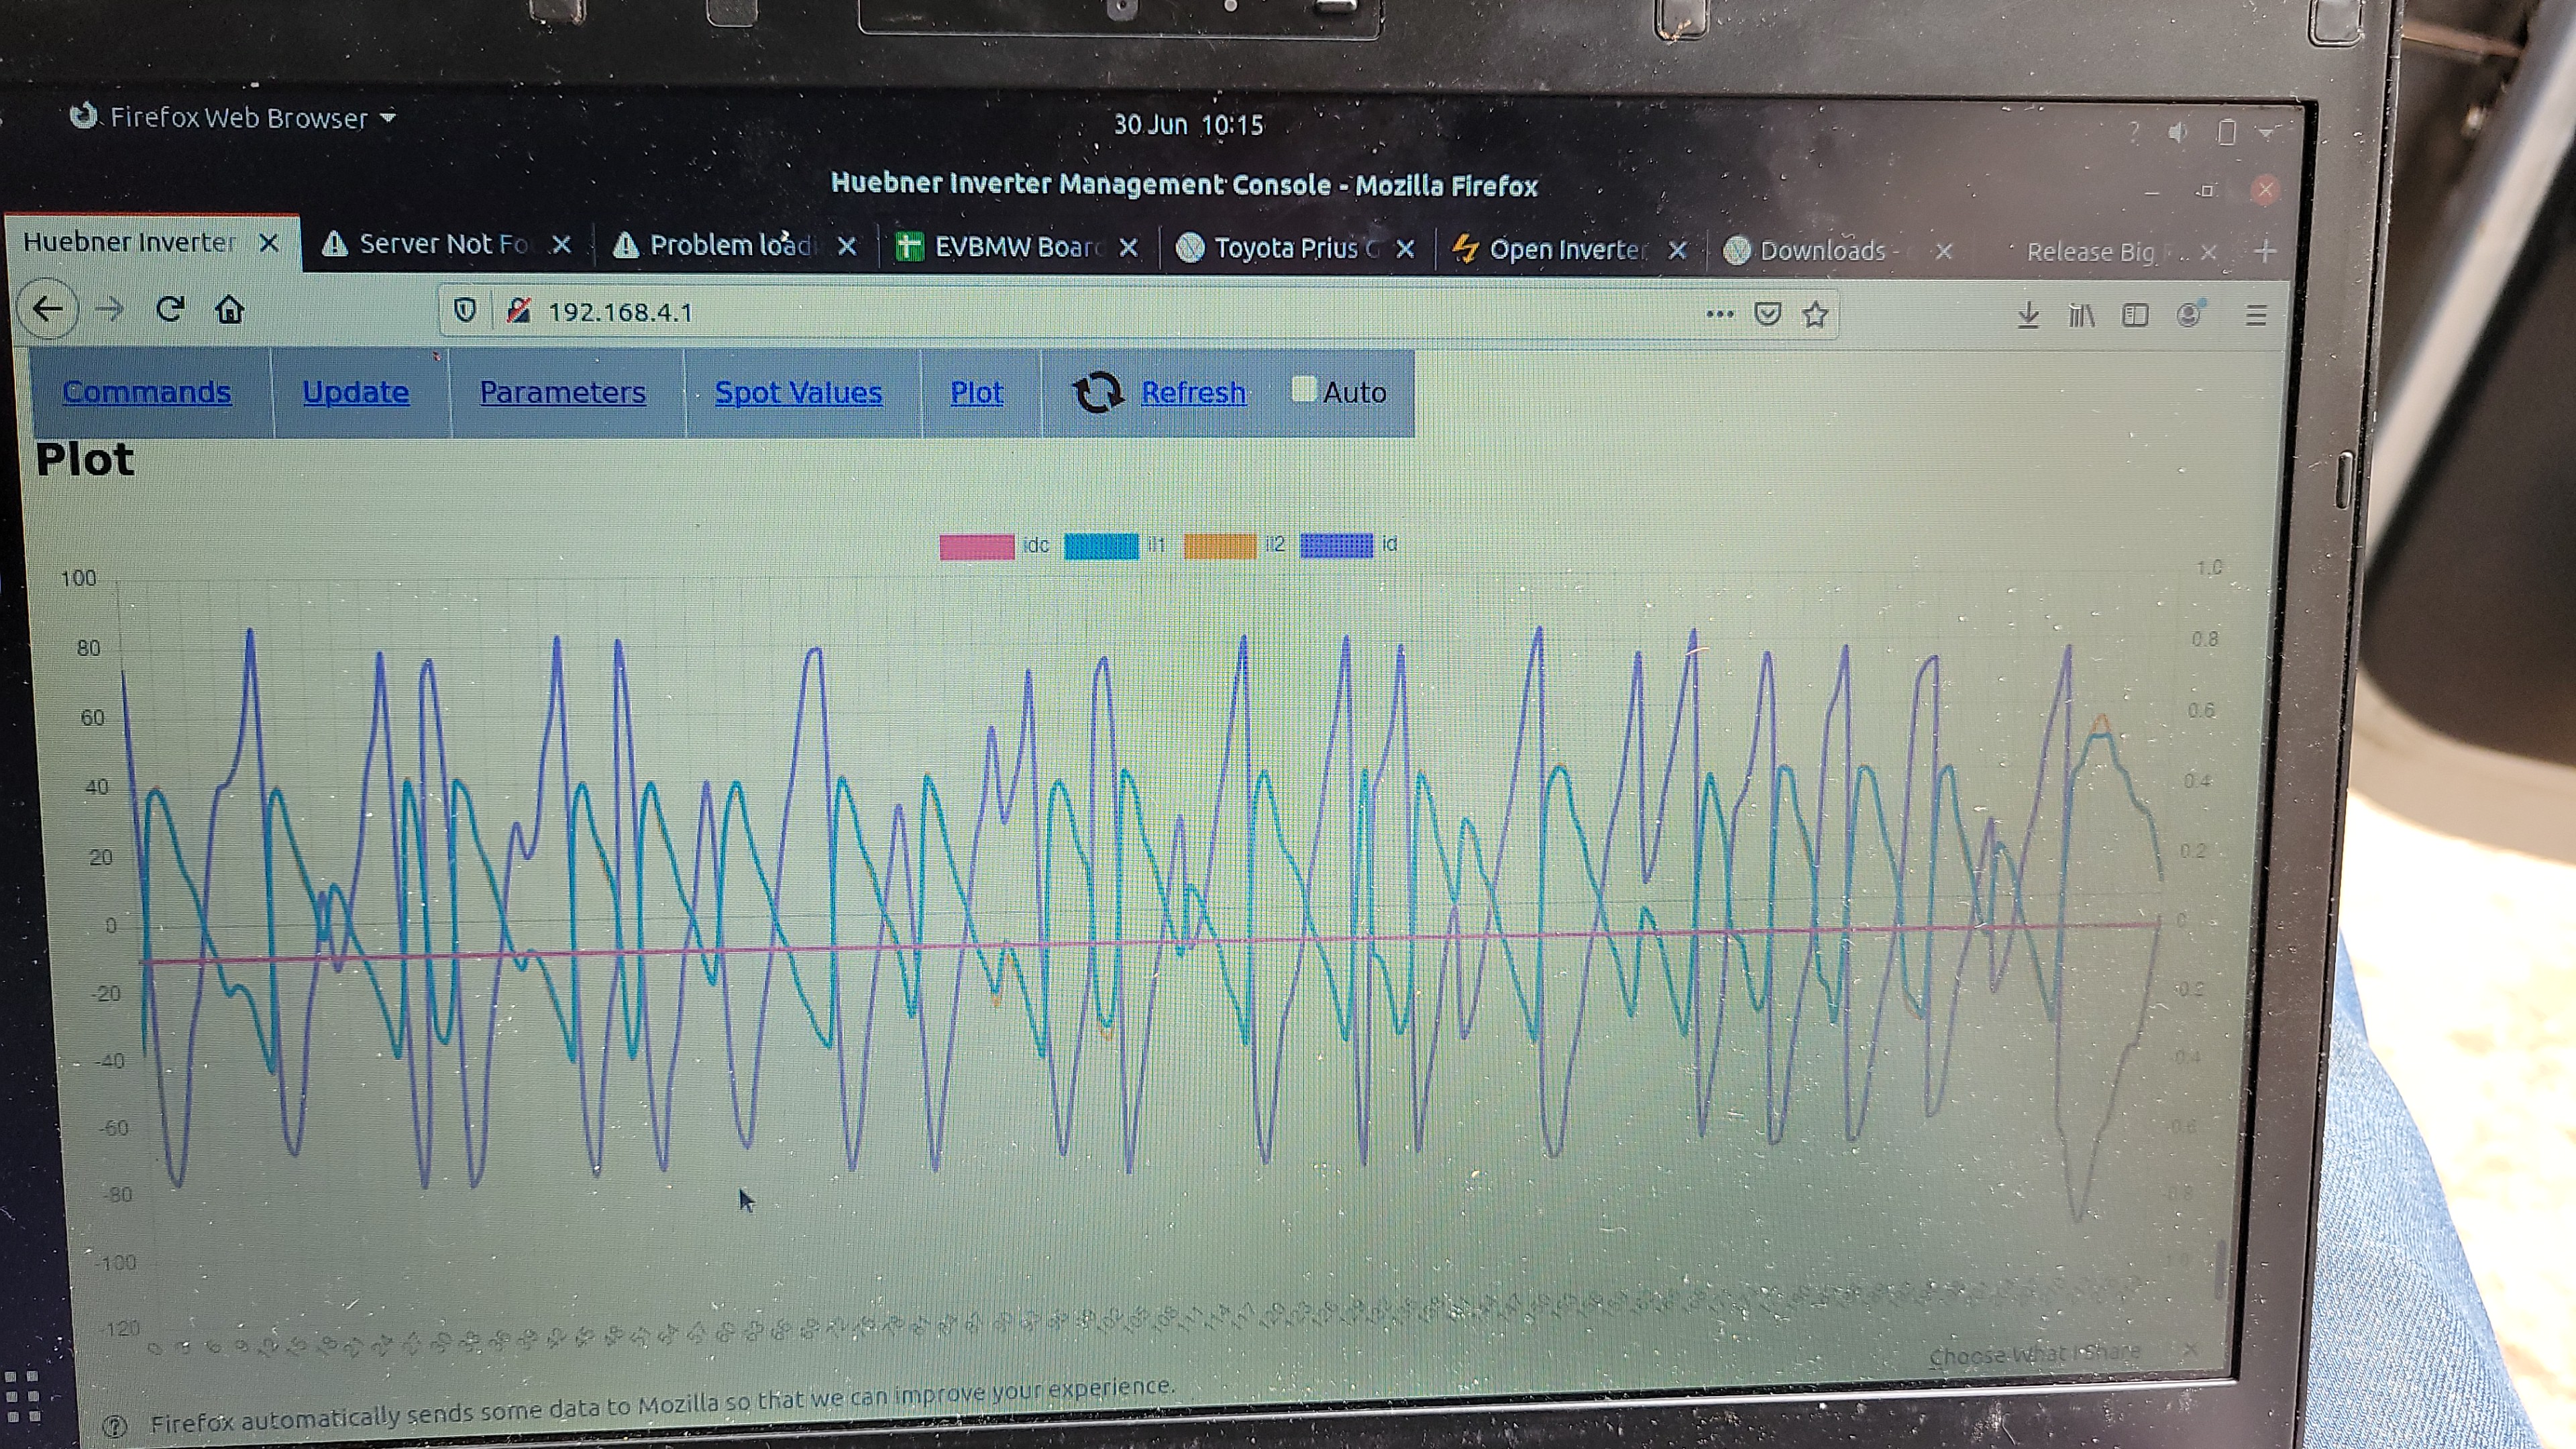Viewport: 2576px width, 1449px height.
Task: Open the tracking protection shield icon
Action: 465,311
